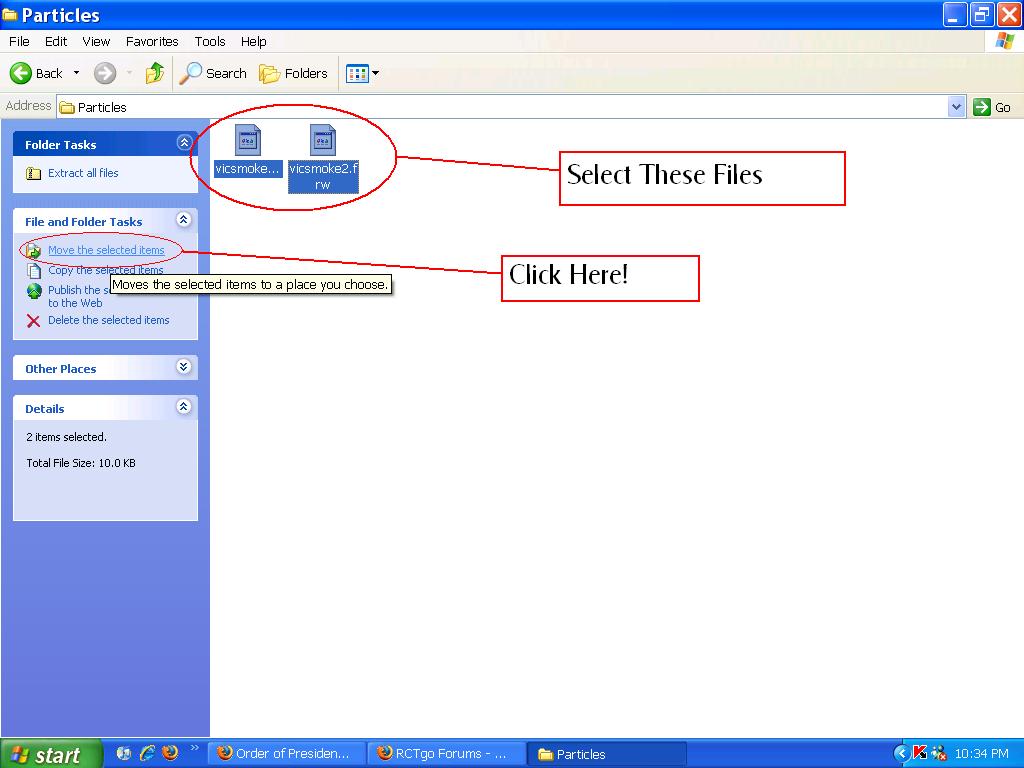Open the Views dropdown button
The height and width of the screenshot is (768, 1024).
tap(362, 73)
